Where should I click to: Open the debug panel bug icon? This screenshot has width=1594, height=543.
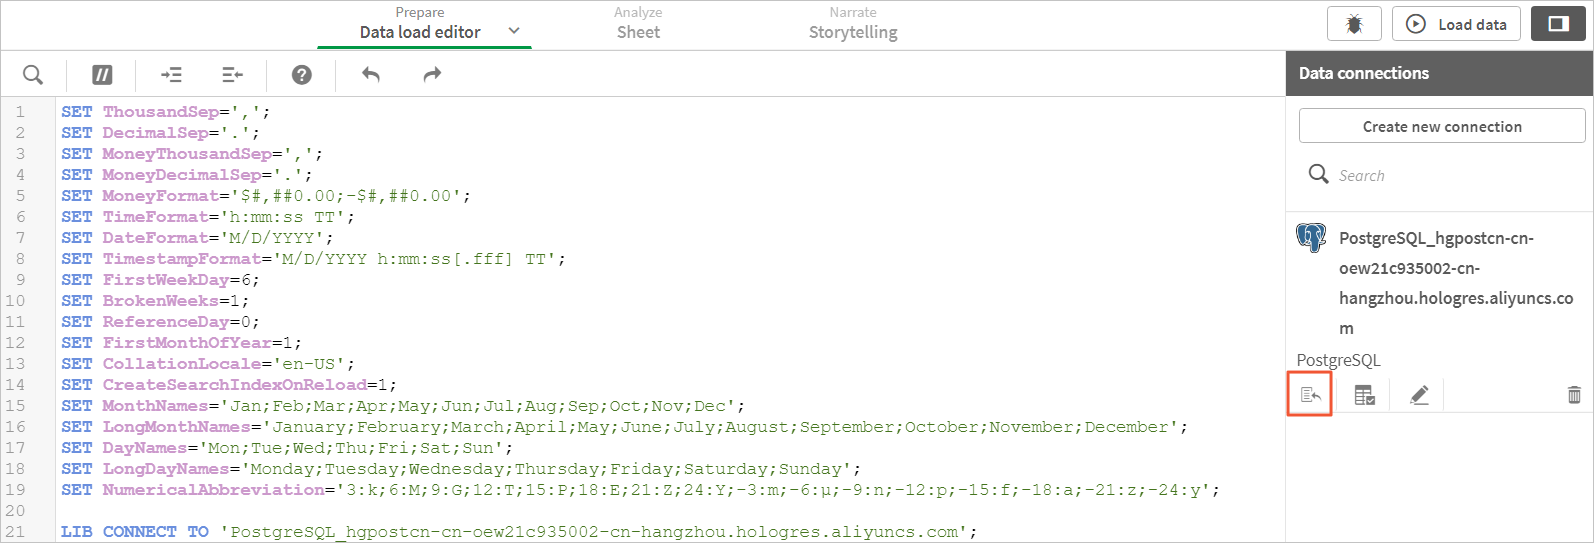[1354, 24]
